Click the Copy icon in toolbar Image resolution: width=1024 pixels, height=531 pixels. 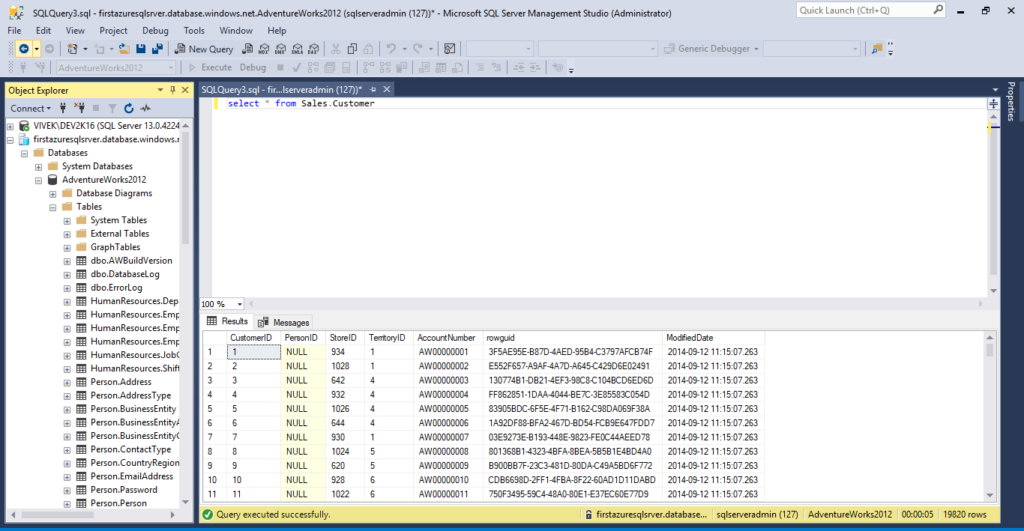[352, 49]
